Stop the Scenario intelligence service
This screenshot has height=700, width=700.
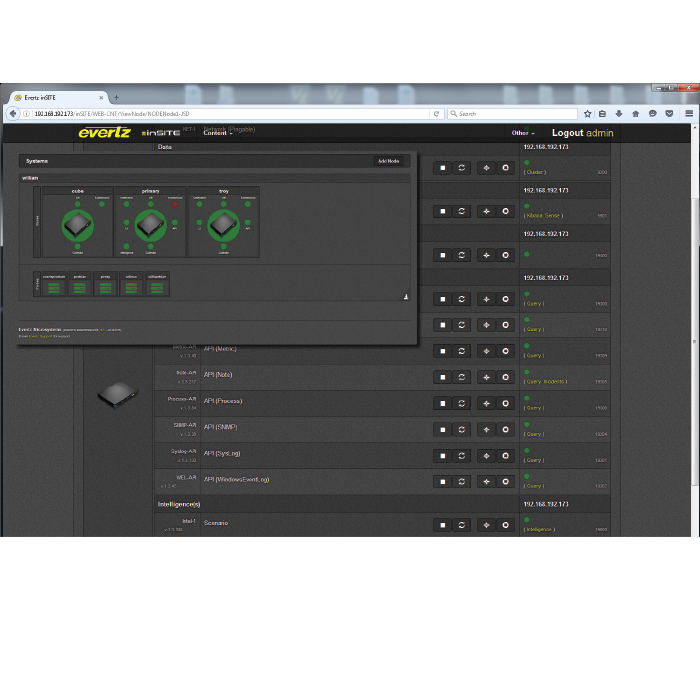(442, 525)
